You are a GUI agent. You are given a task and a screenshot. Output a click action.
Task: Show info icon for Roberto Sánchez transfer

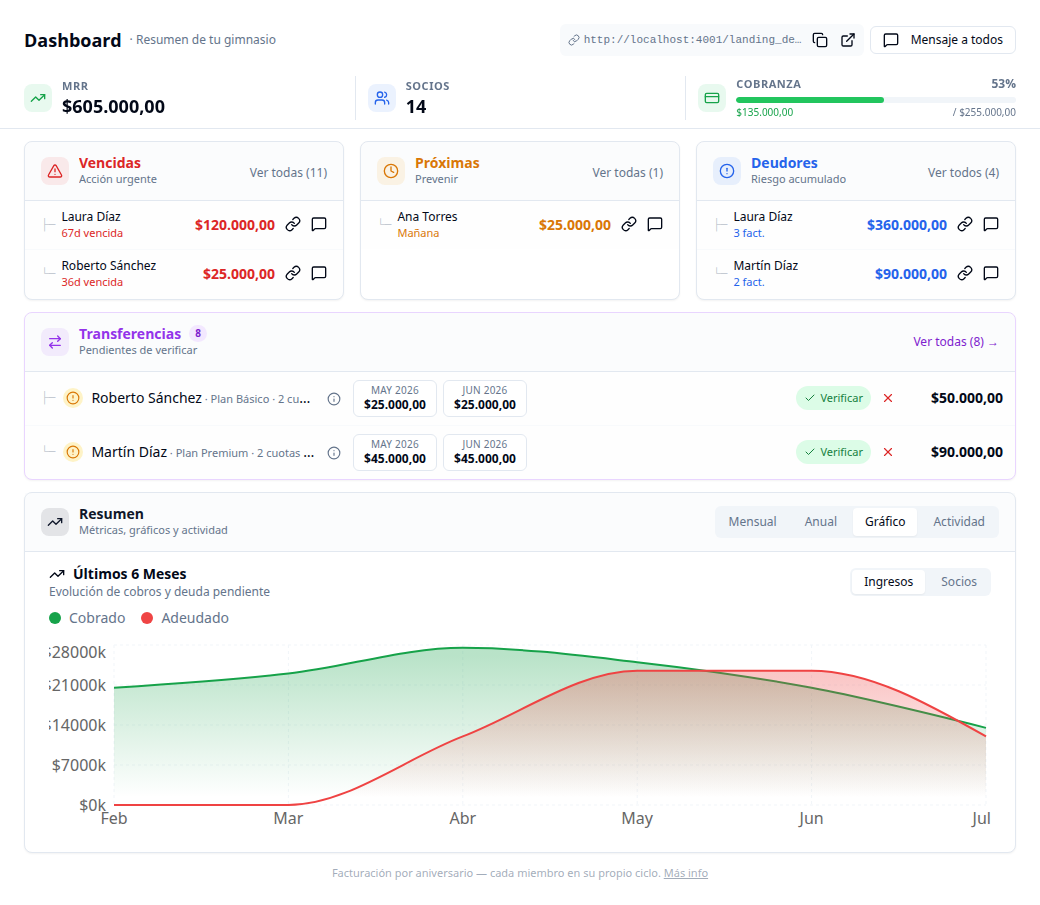pos(334,399)
